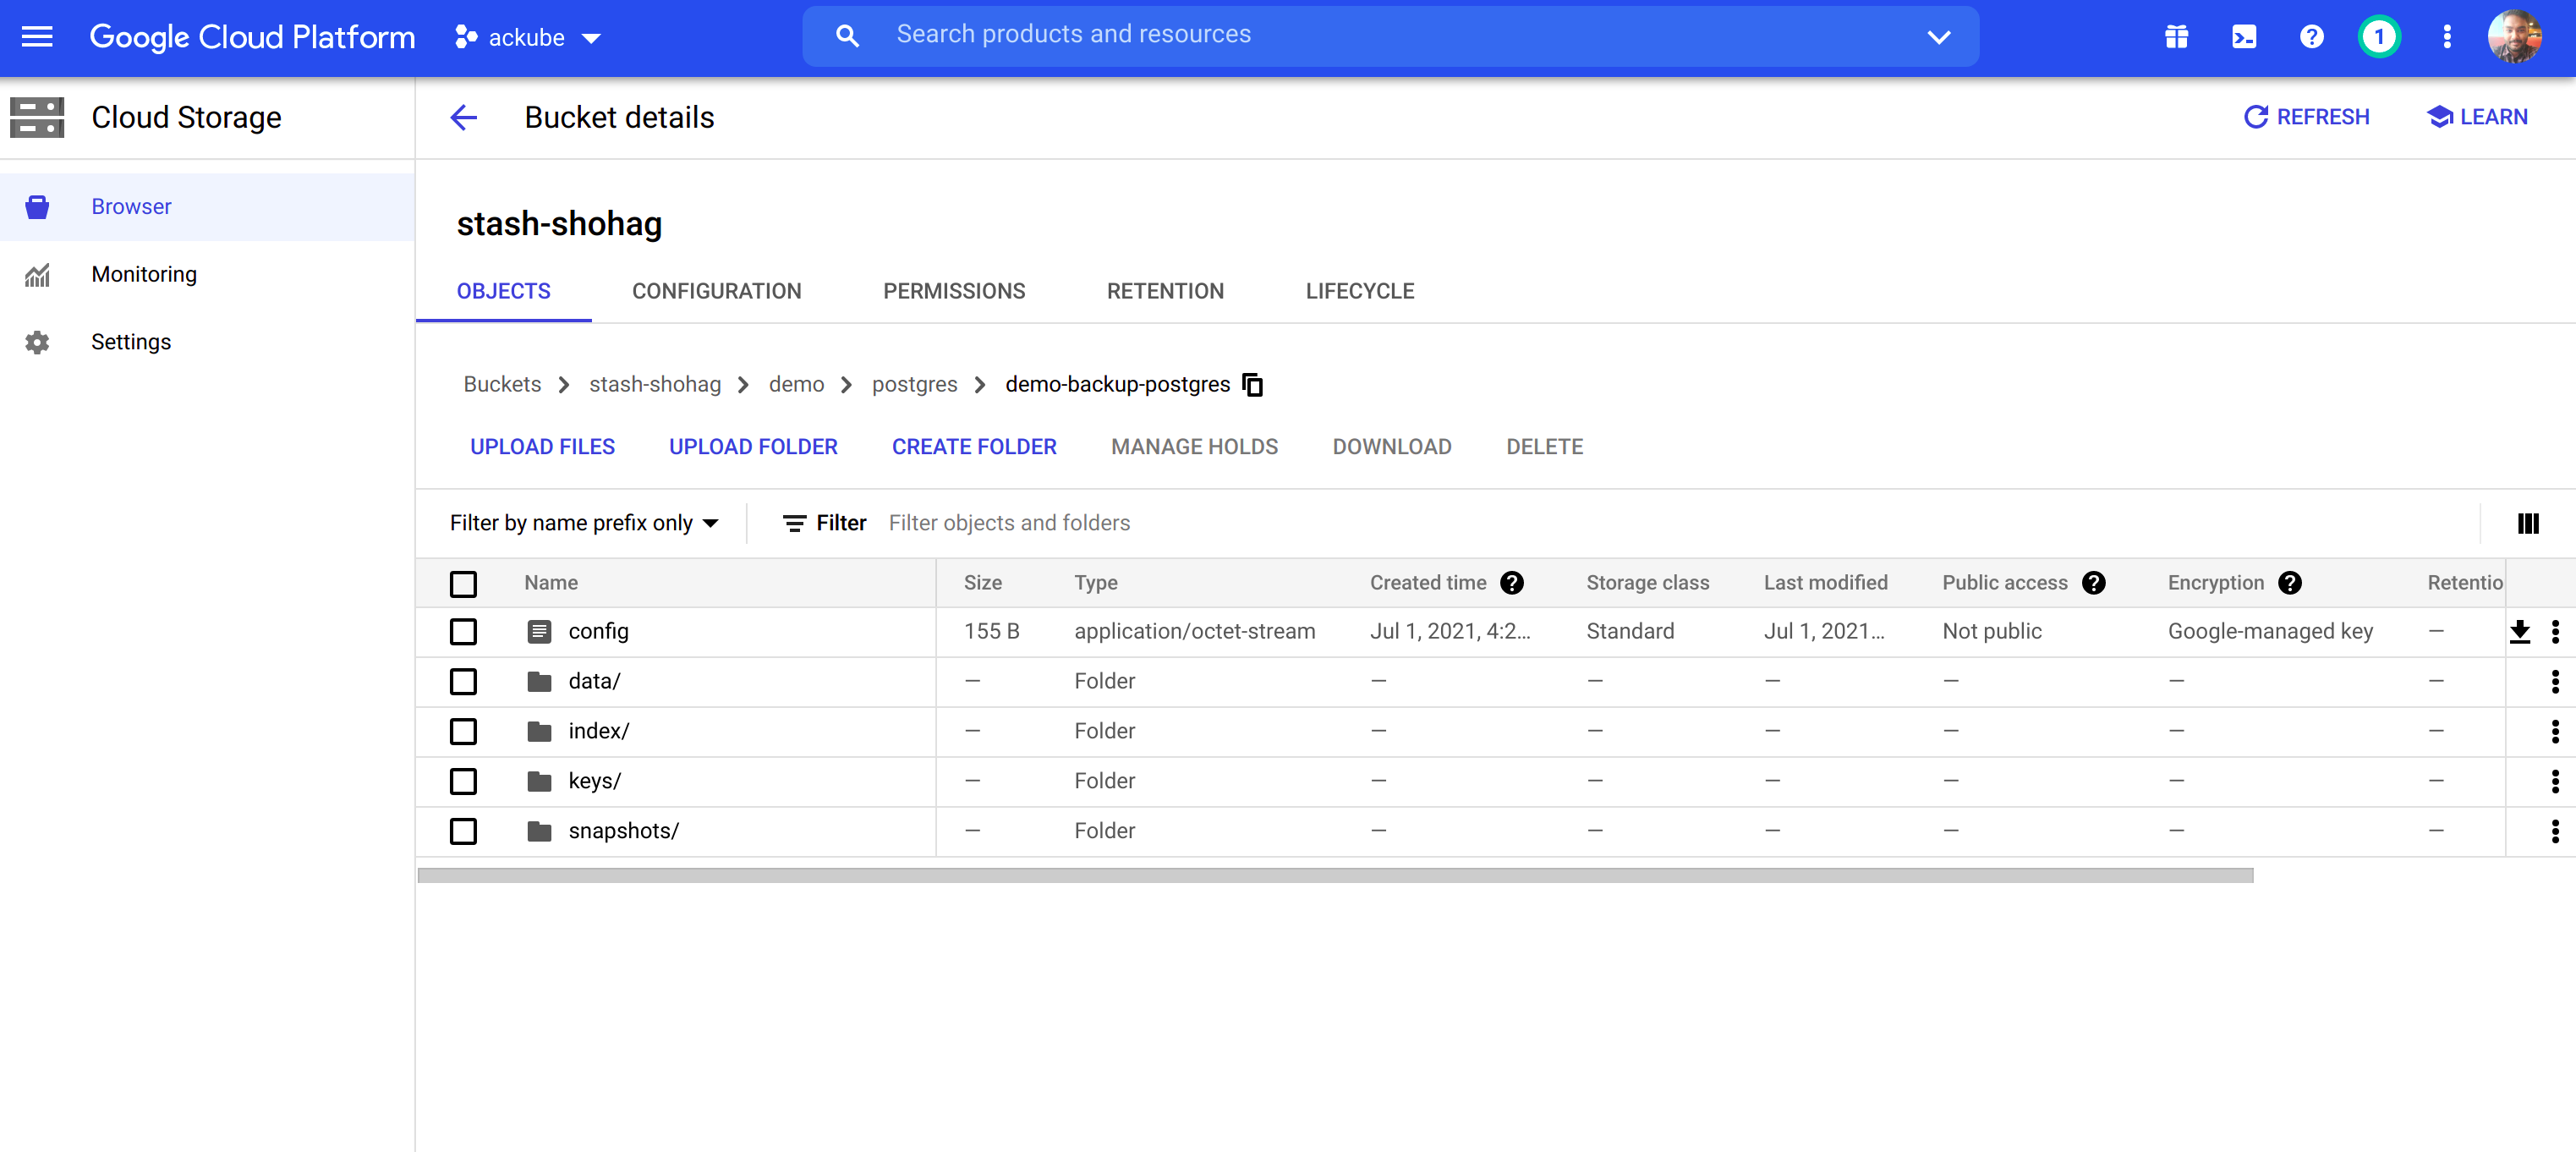This screenshot has height=1152, width=2576.
Task: Download the config file icon
Action: coord(2519,632)
